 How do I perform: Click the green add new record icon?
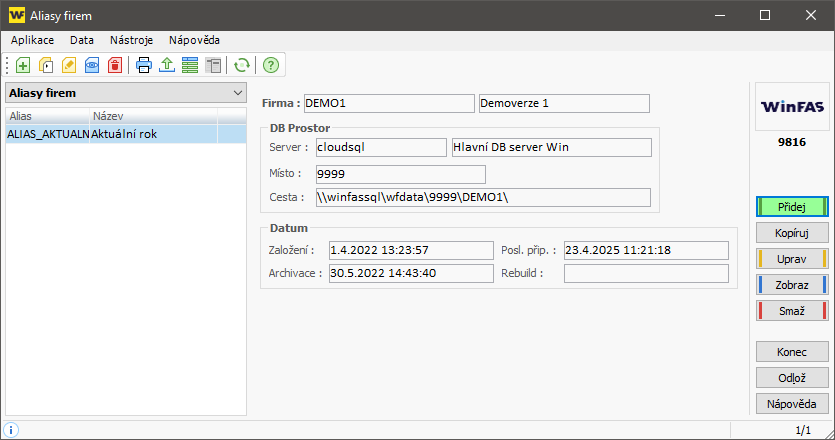(x=23, y=65)
